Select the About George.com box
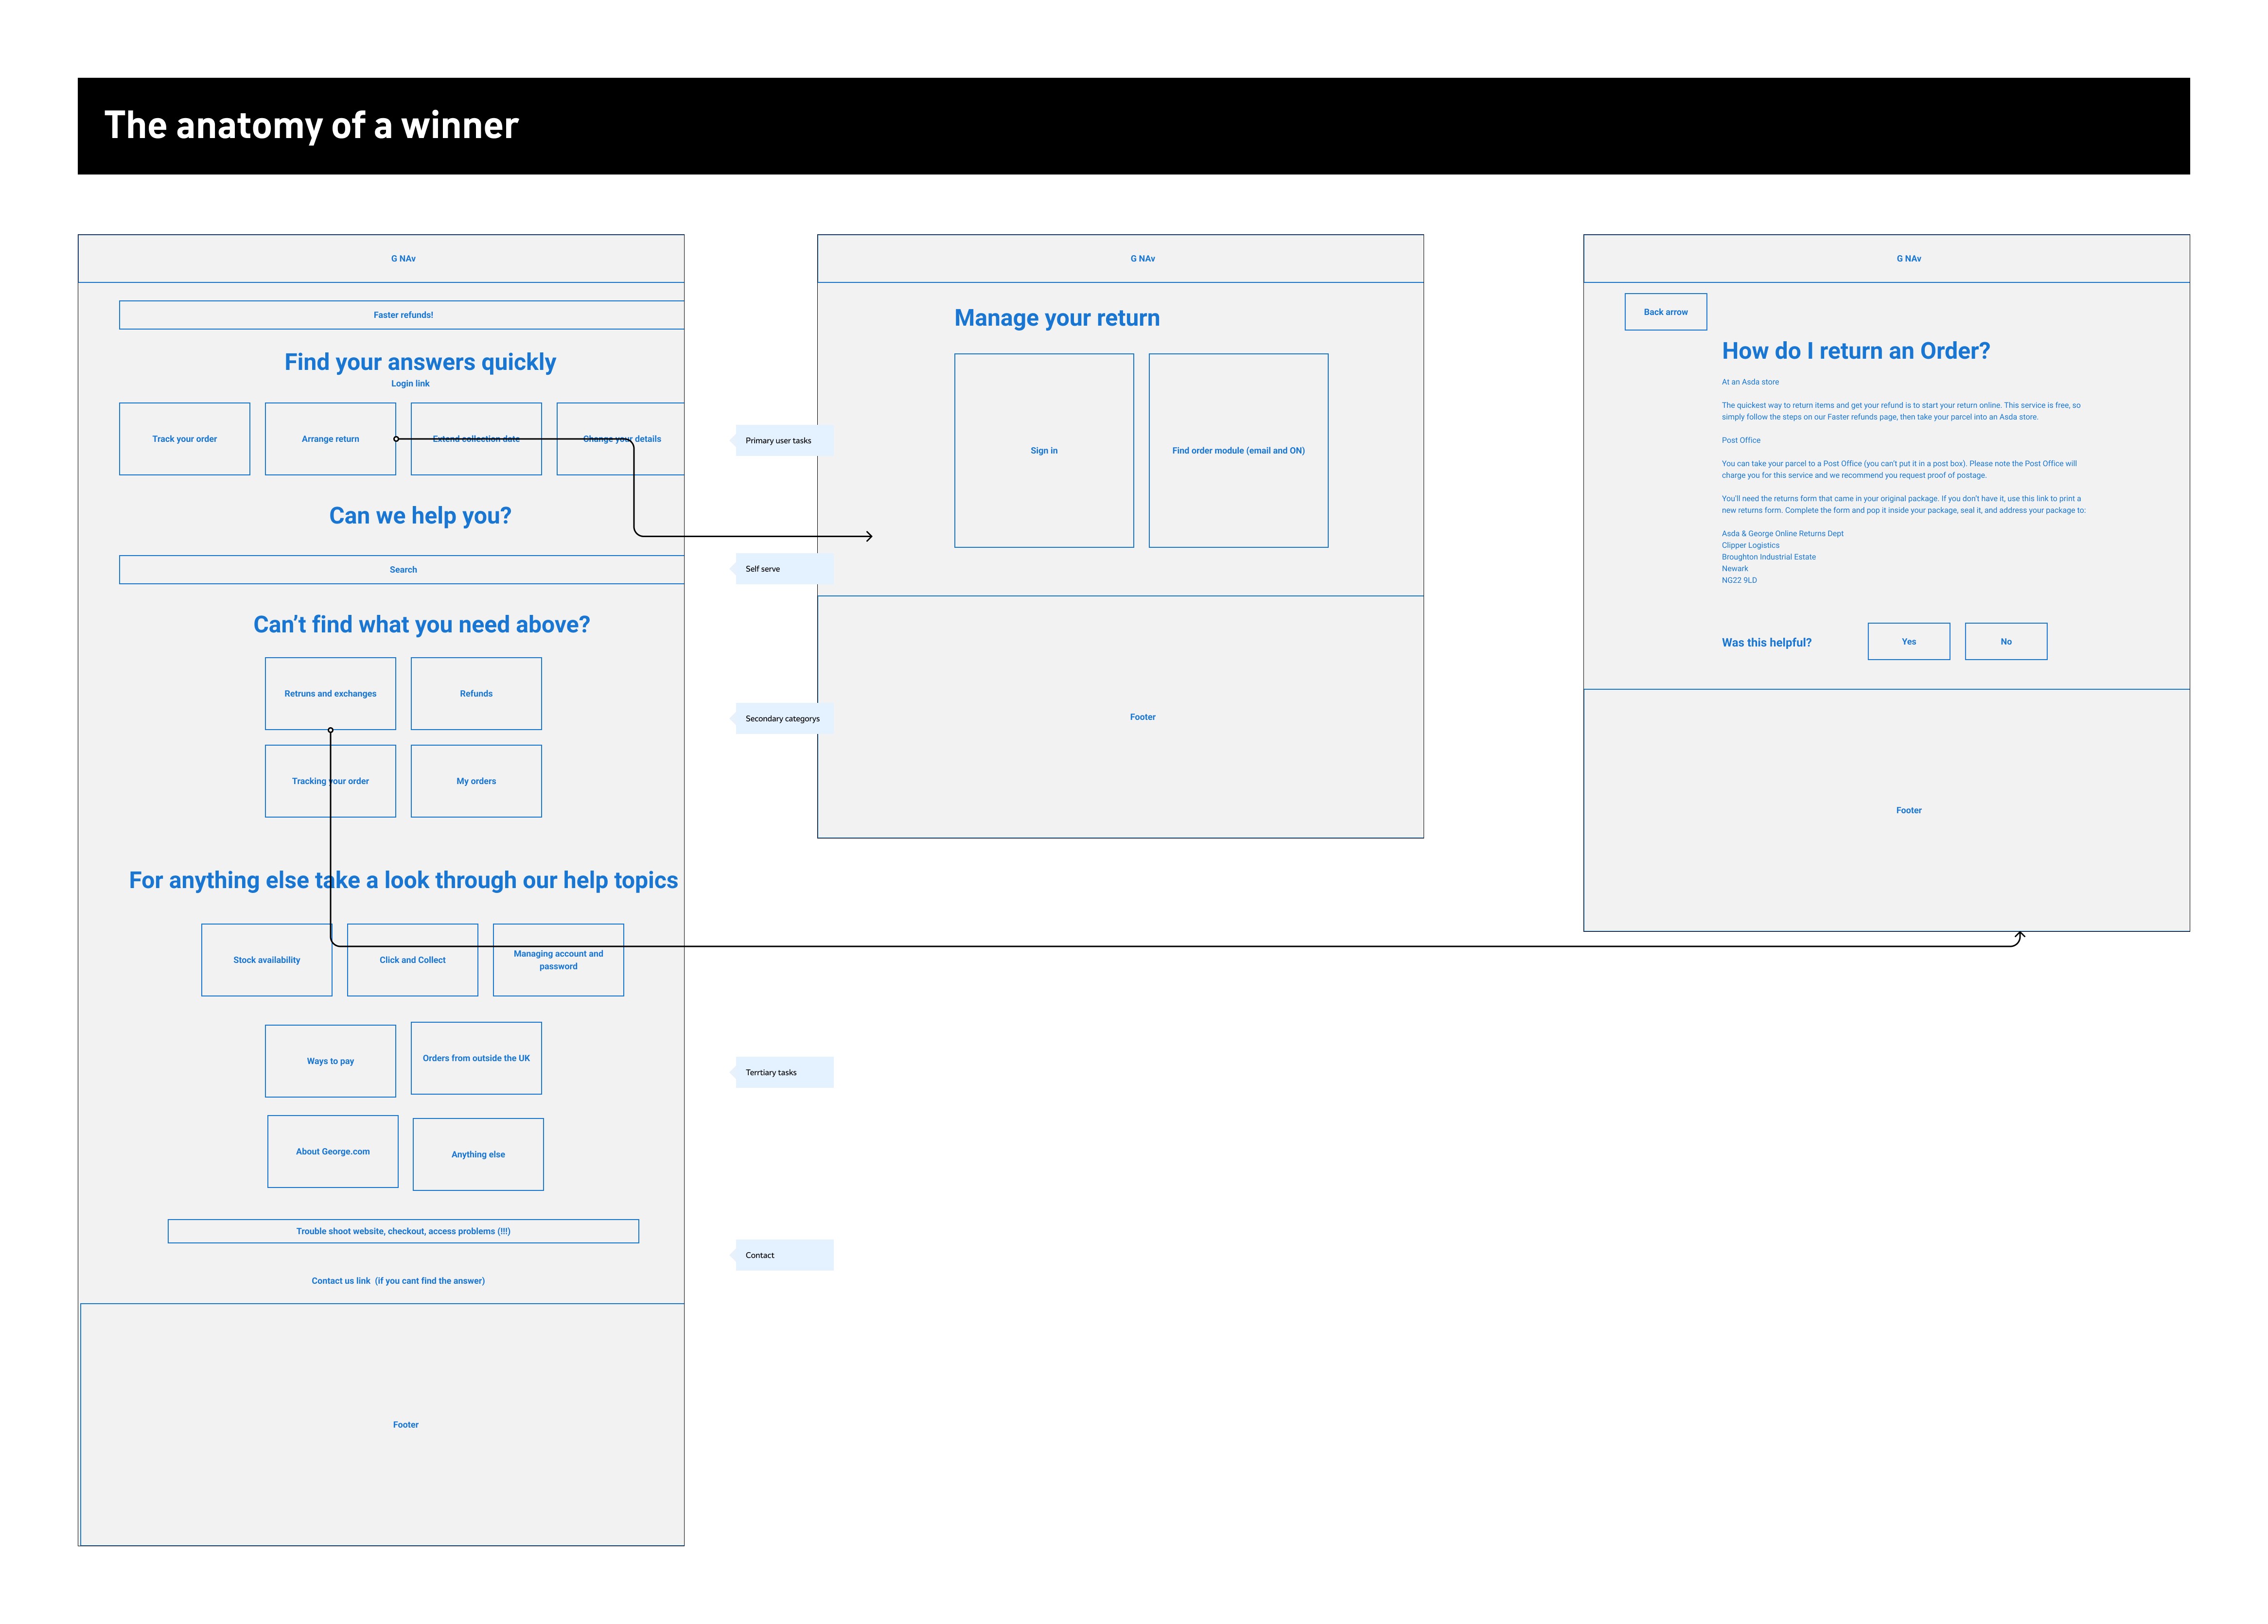The image size is (2268, 1624). tap(333, 1152)
